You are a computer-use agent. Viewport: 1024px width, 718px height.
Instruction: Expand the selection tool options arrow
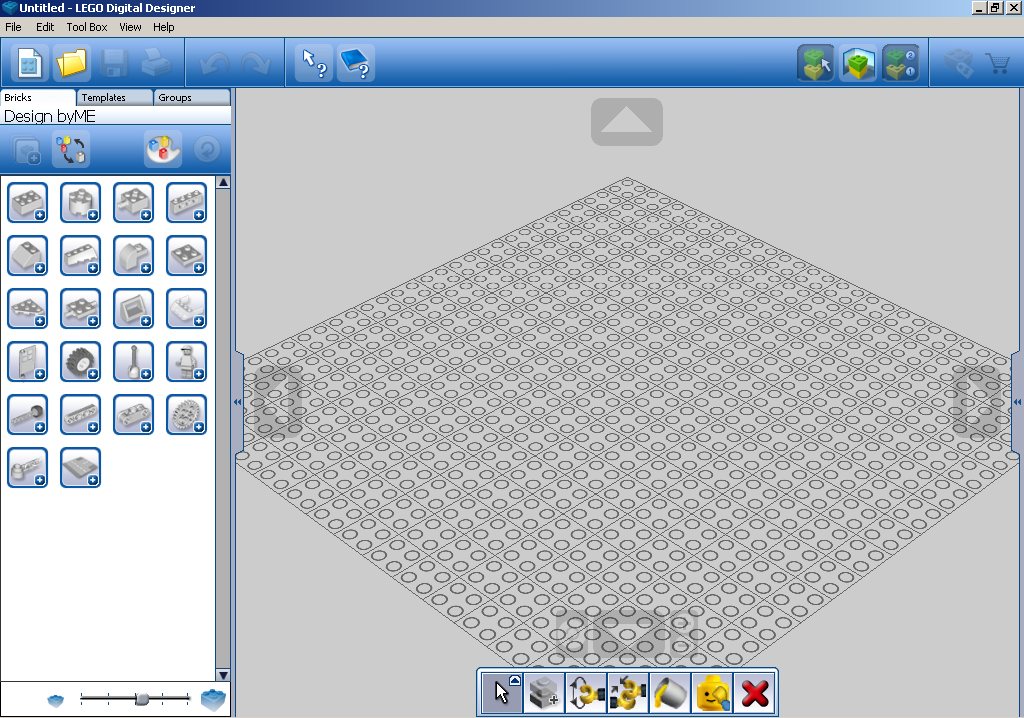pyautogui.click(x=515, y=680)
